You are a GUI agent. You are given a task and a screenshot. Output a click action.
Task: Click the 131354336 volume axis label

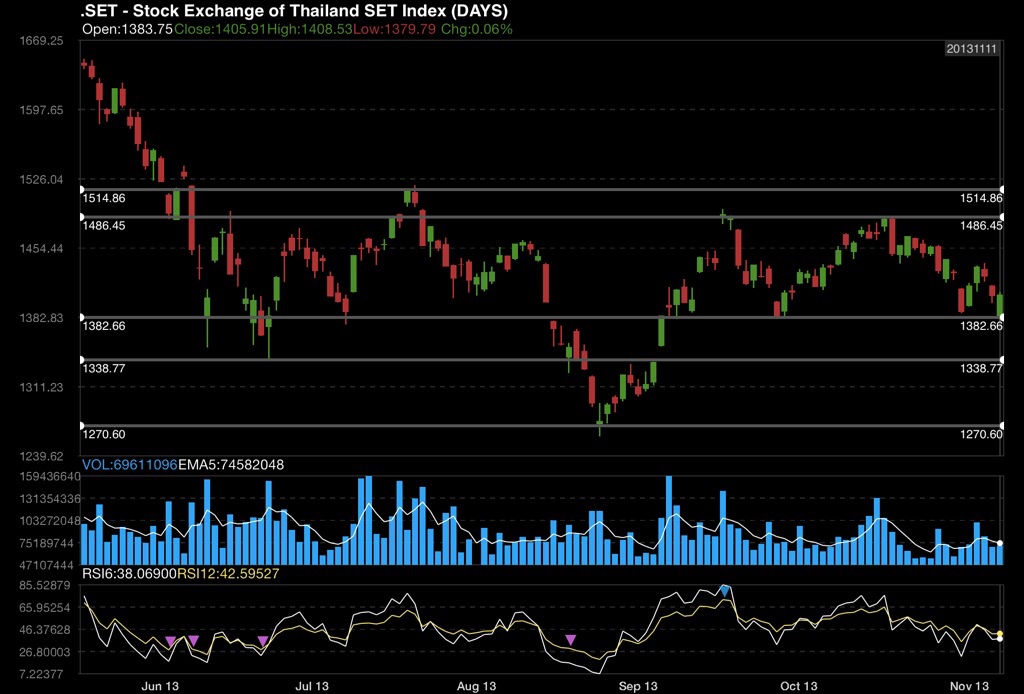coord(50,499)
